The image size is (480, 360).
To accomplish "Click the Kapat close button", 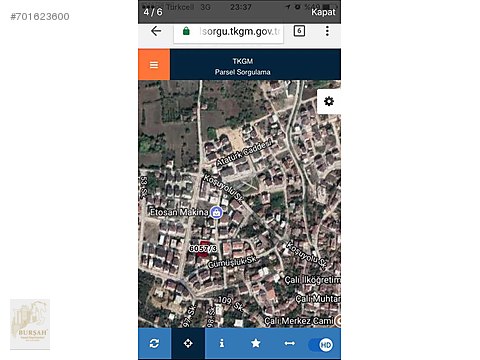I will pyautogui.click(x=323, y=12).
